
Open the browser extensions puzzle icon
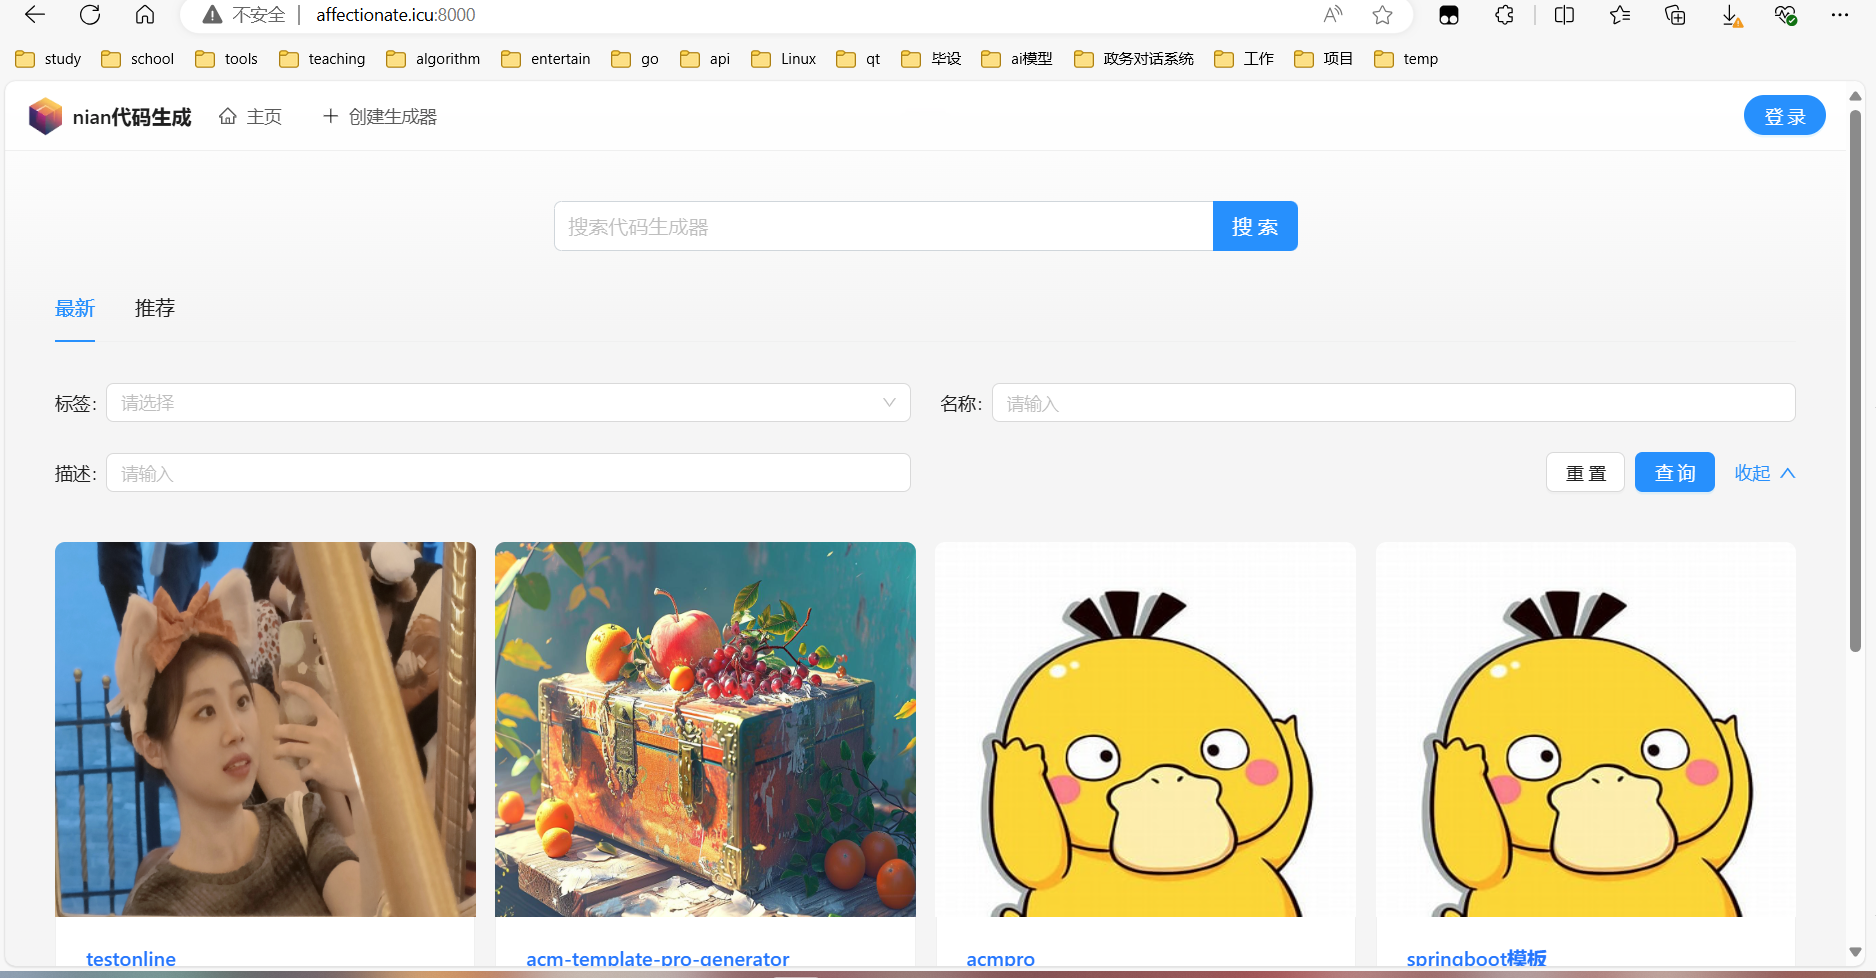pyautogui.click(x=1505, y=15)
